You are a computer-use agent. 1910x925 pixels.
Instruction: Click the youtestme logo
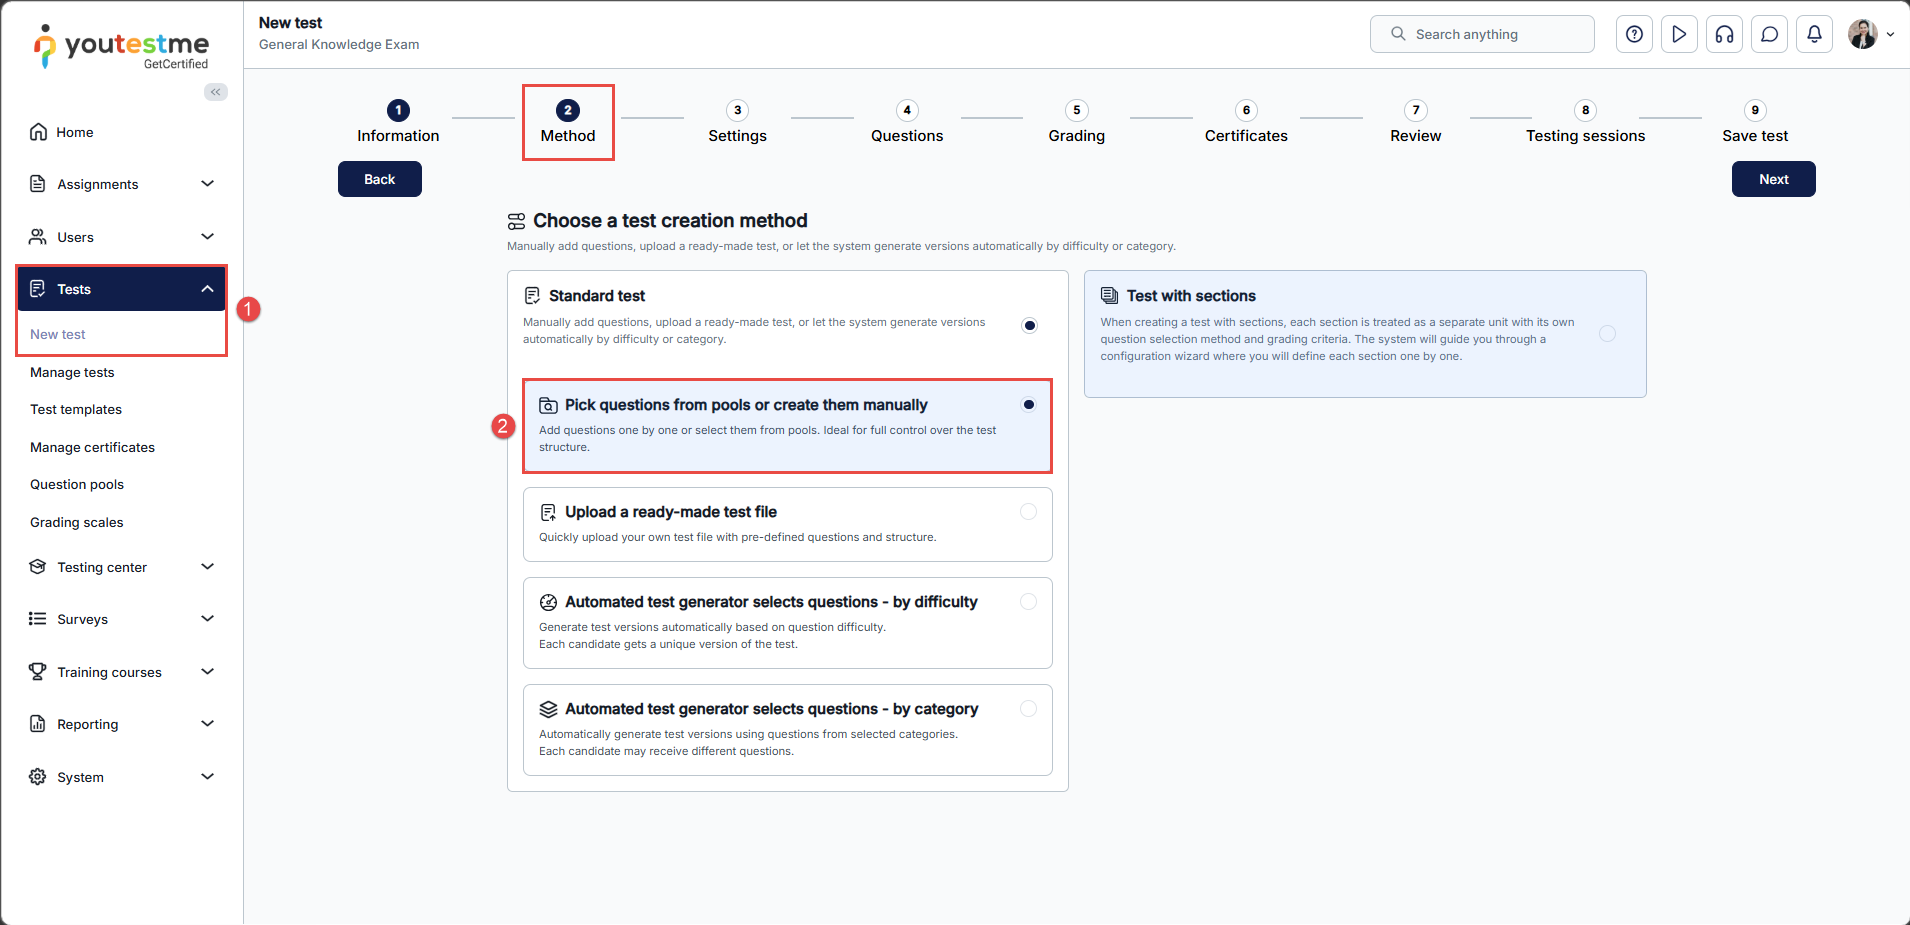pyautogui.click(x=122, y=46)
